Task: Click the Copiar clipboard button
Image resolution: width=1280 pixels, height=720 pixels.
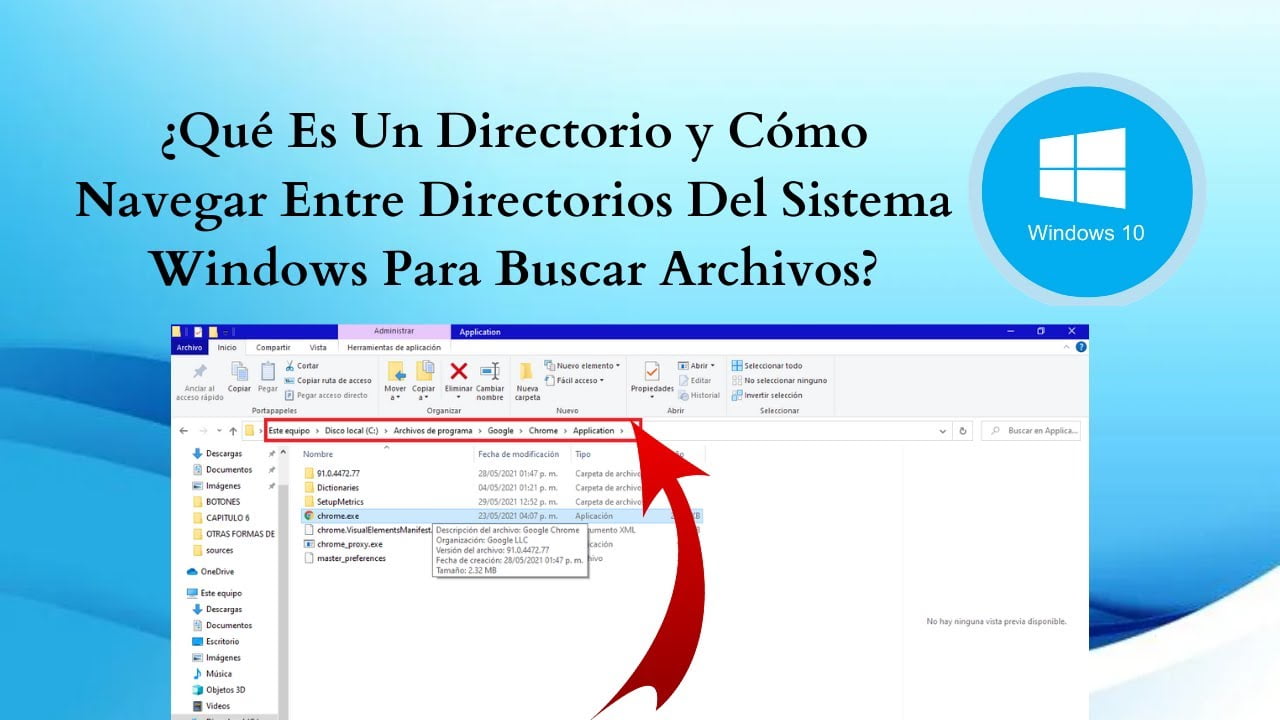Action: point(239,377)
